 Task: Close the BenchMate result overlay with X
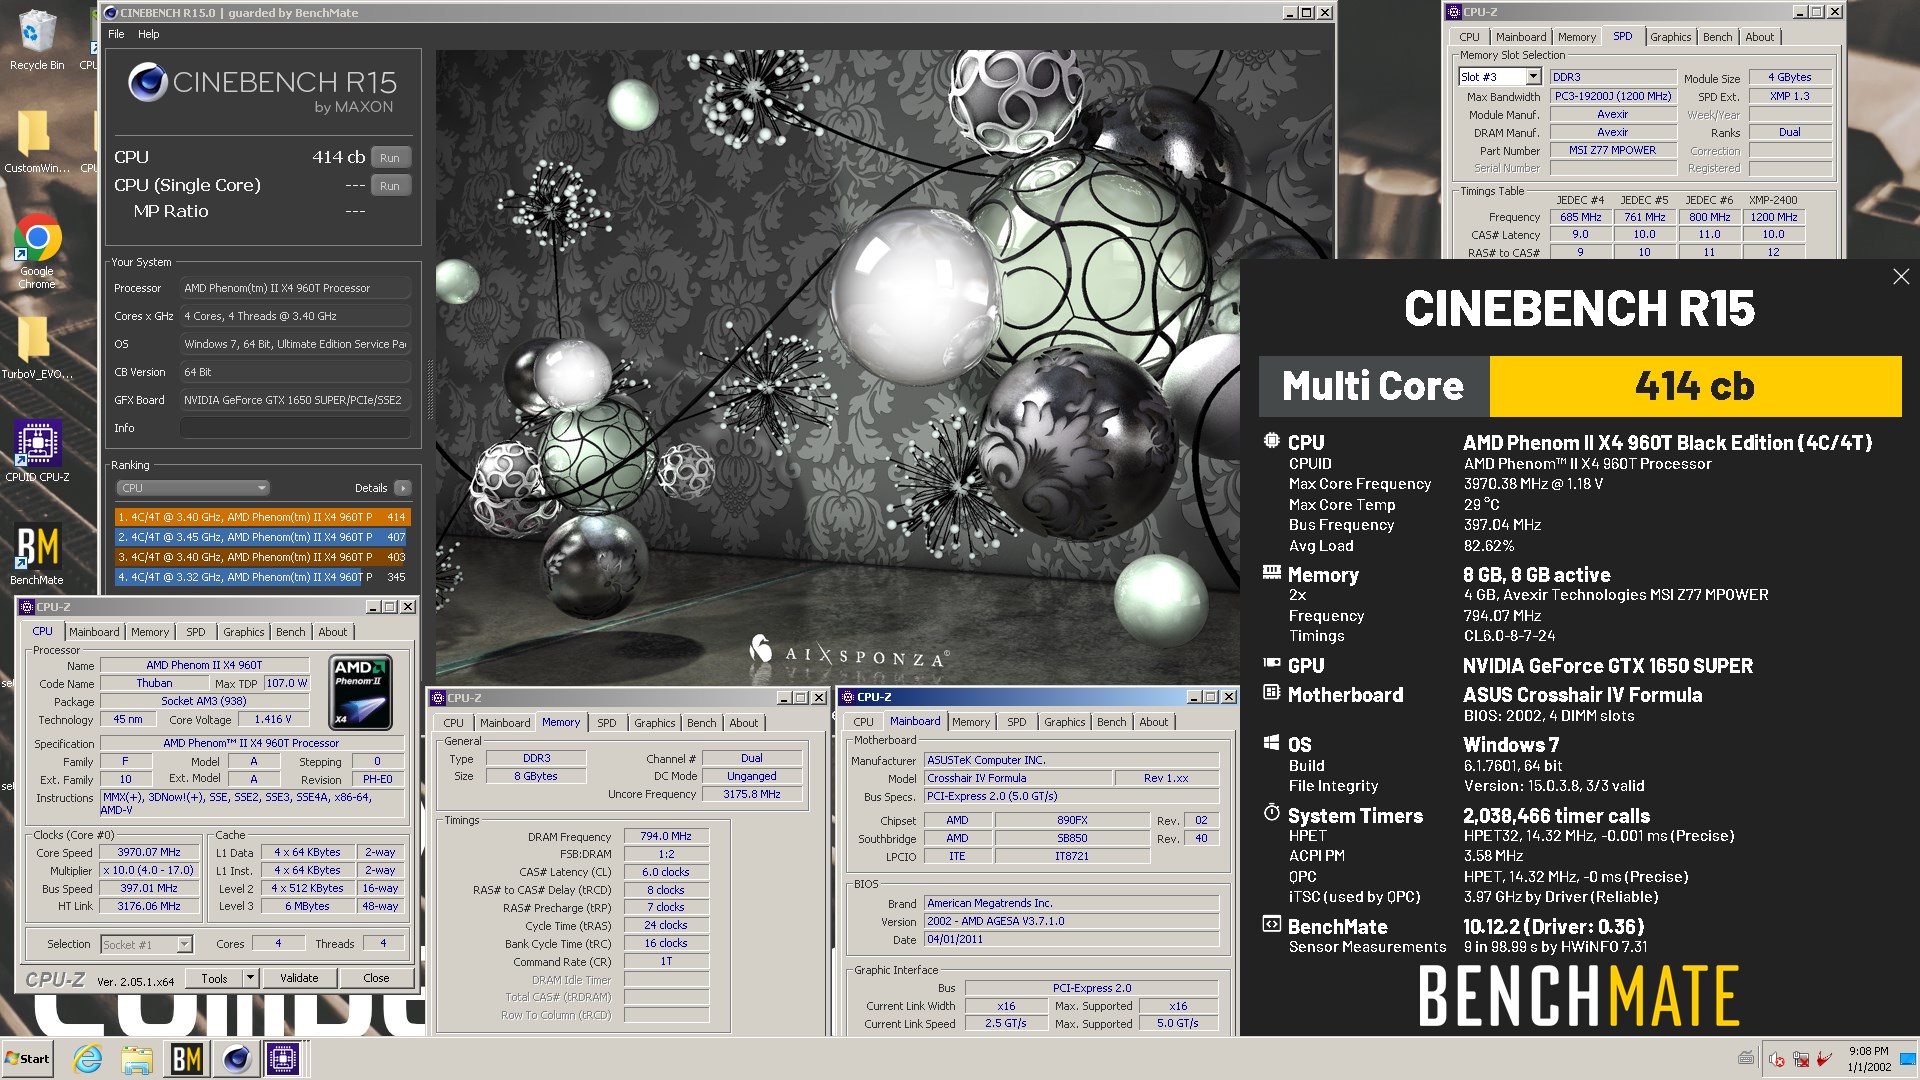[x=1901, y=277]
